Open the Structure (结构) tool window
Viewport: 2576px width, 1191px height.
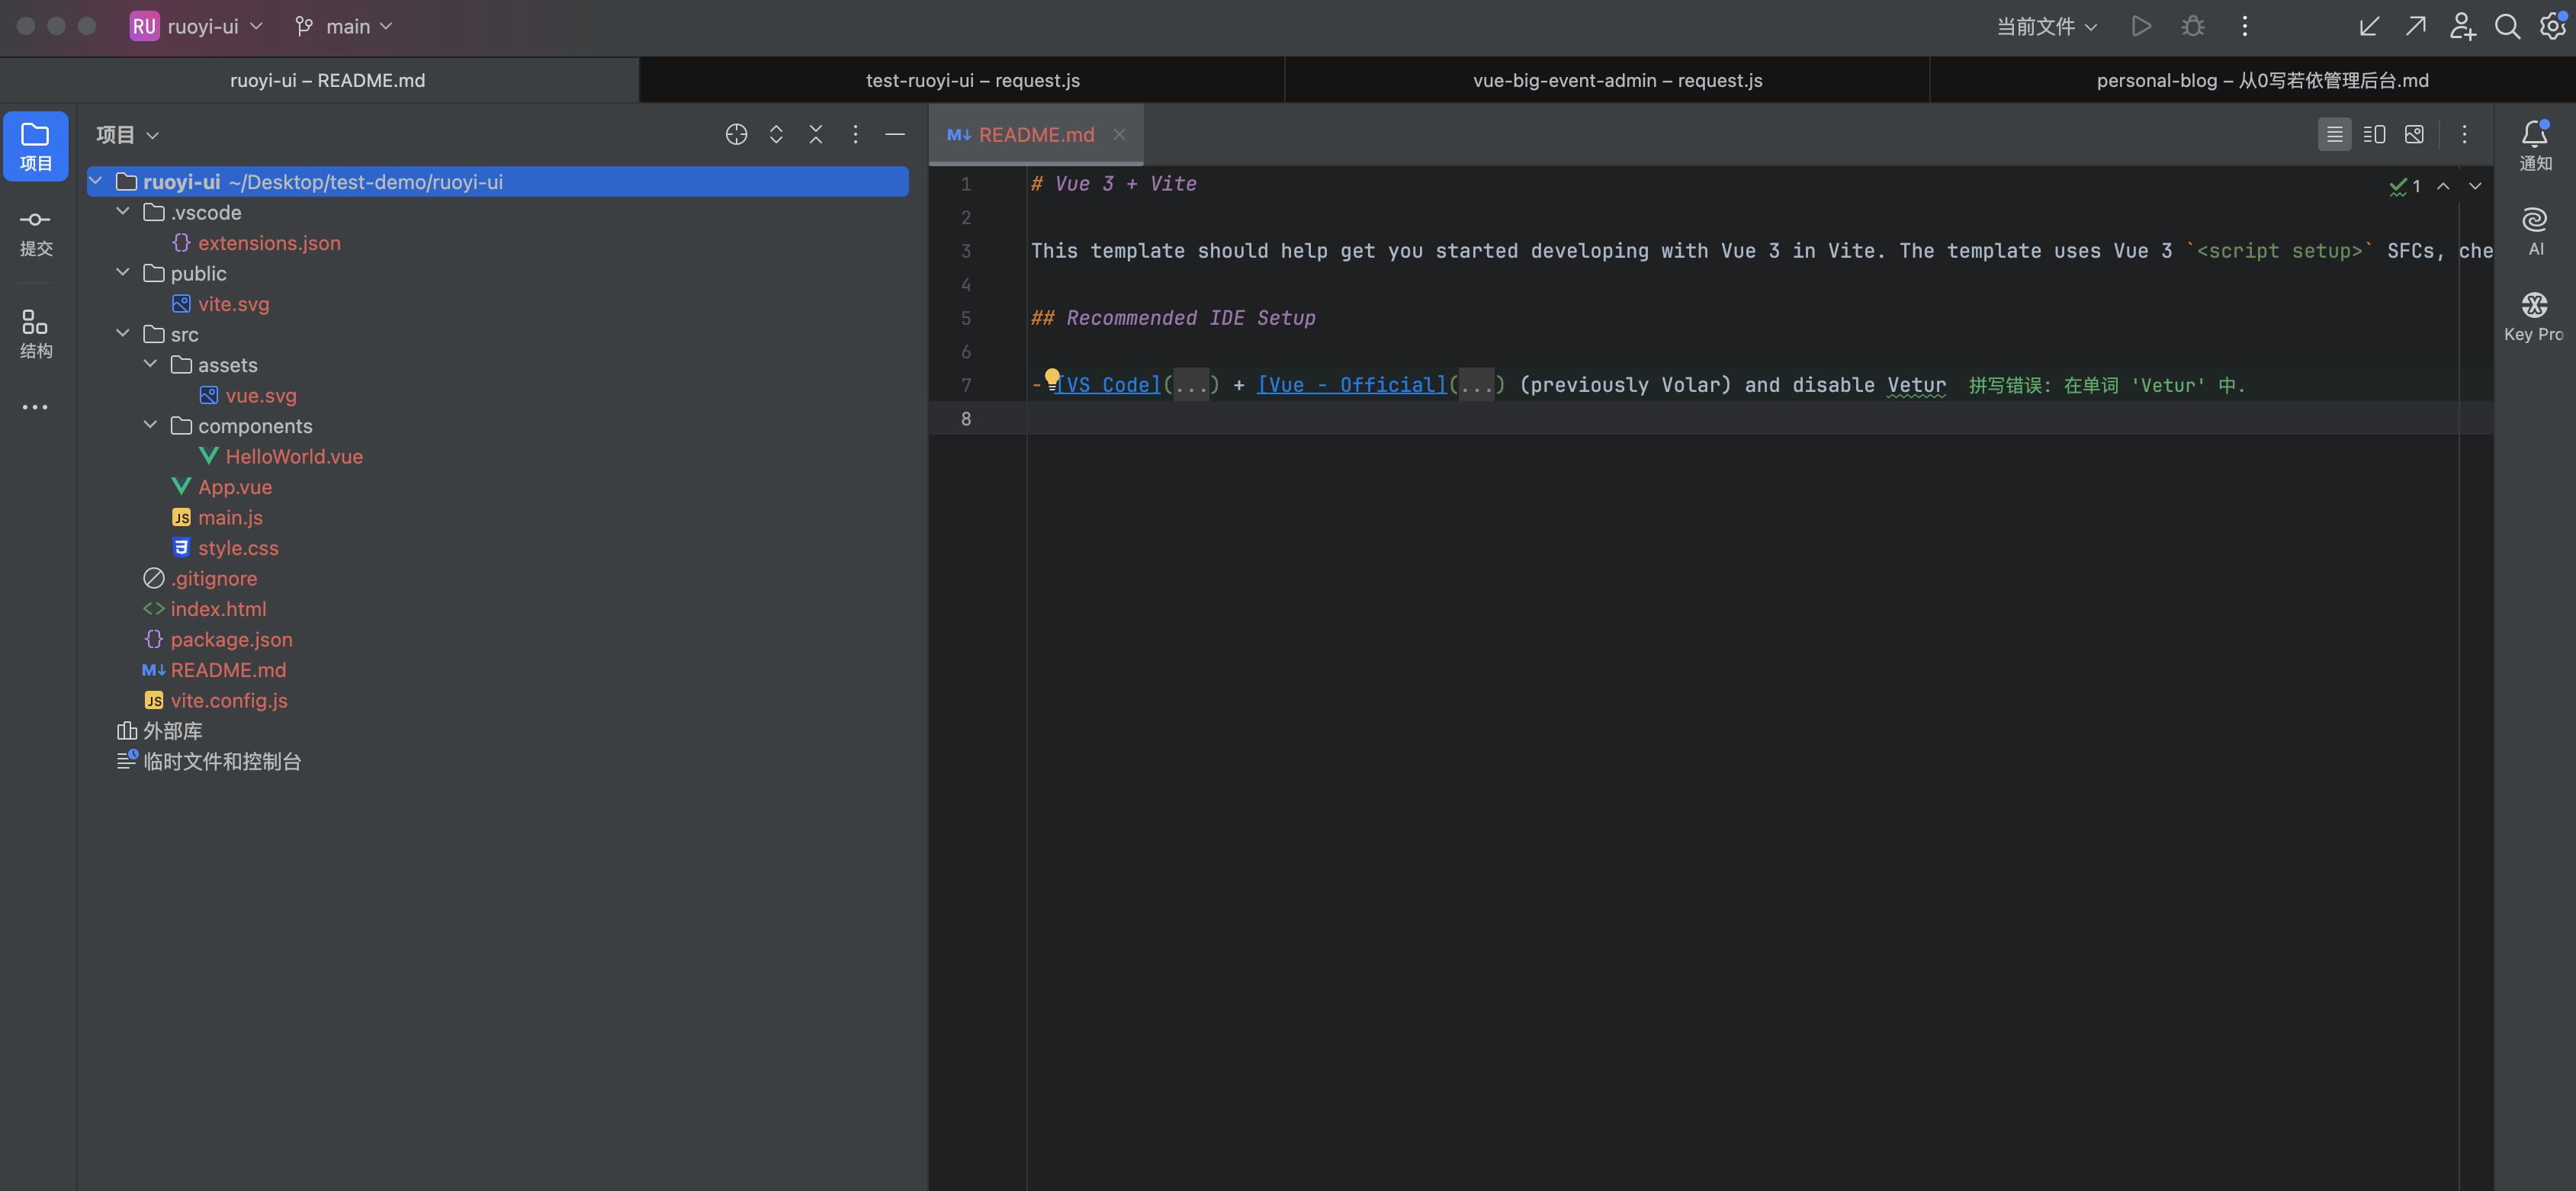tap(36, 333)
